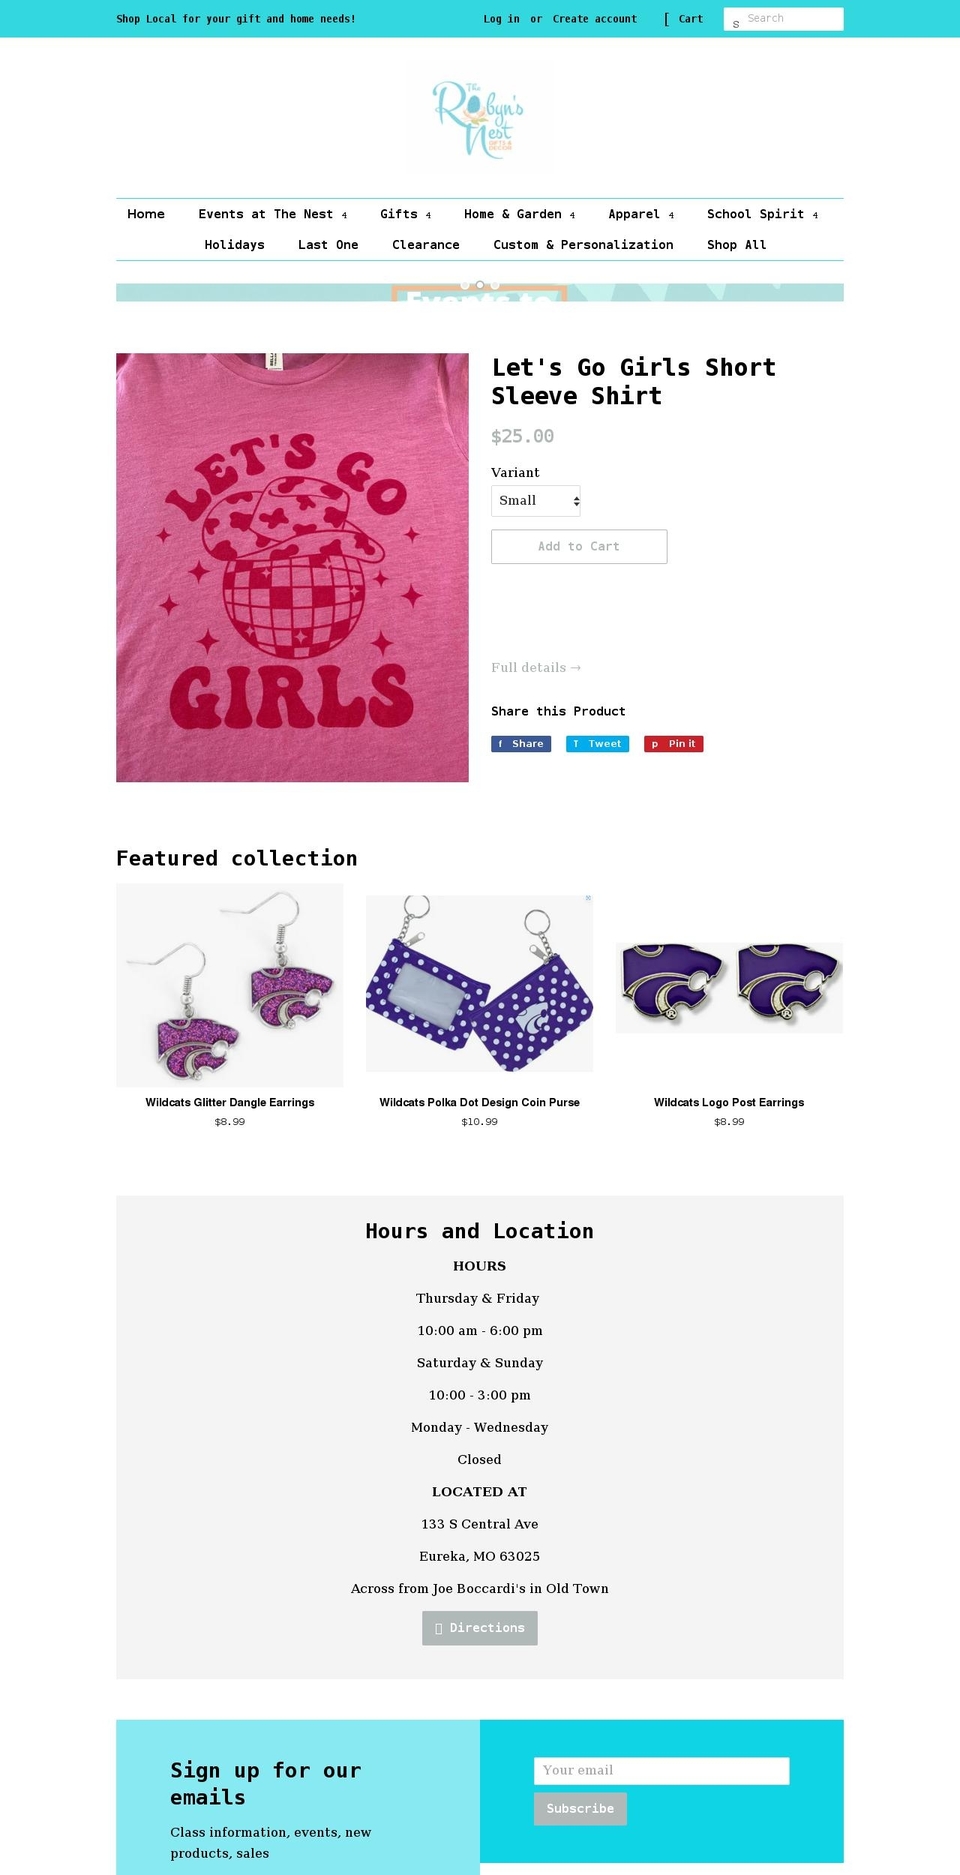Viewport: 960px width, 1875px height.
Task: Open the Clearance menu item
Action: pos(426,245)
